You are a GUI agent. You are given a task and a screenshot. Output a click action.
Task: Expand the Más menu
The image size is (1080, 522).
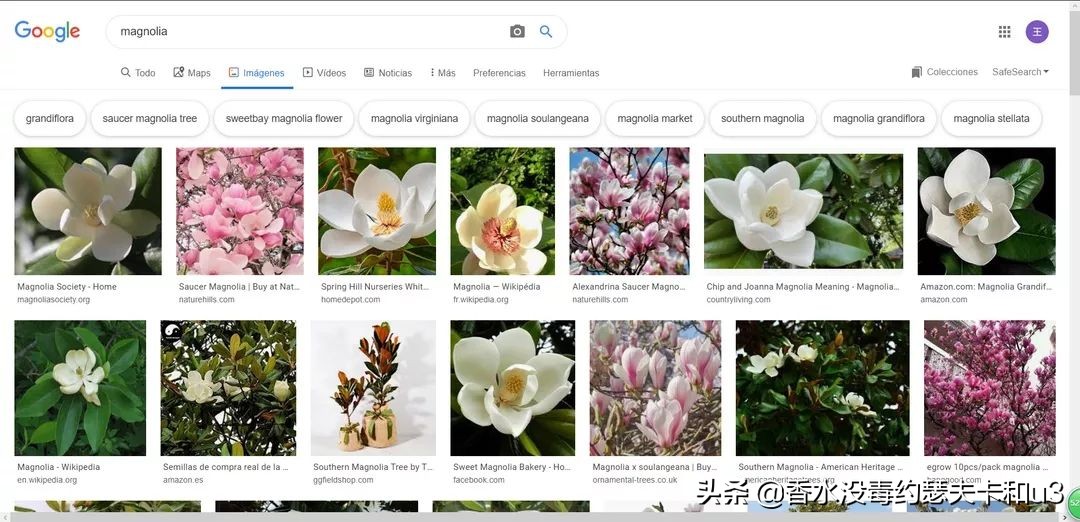tap(443, 72)
